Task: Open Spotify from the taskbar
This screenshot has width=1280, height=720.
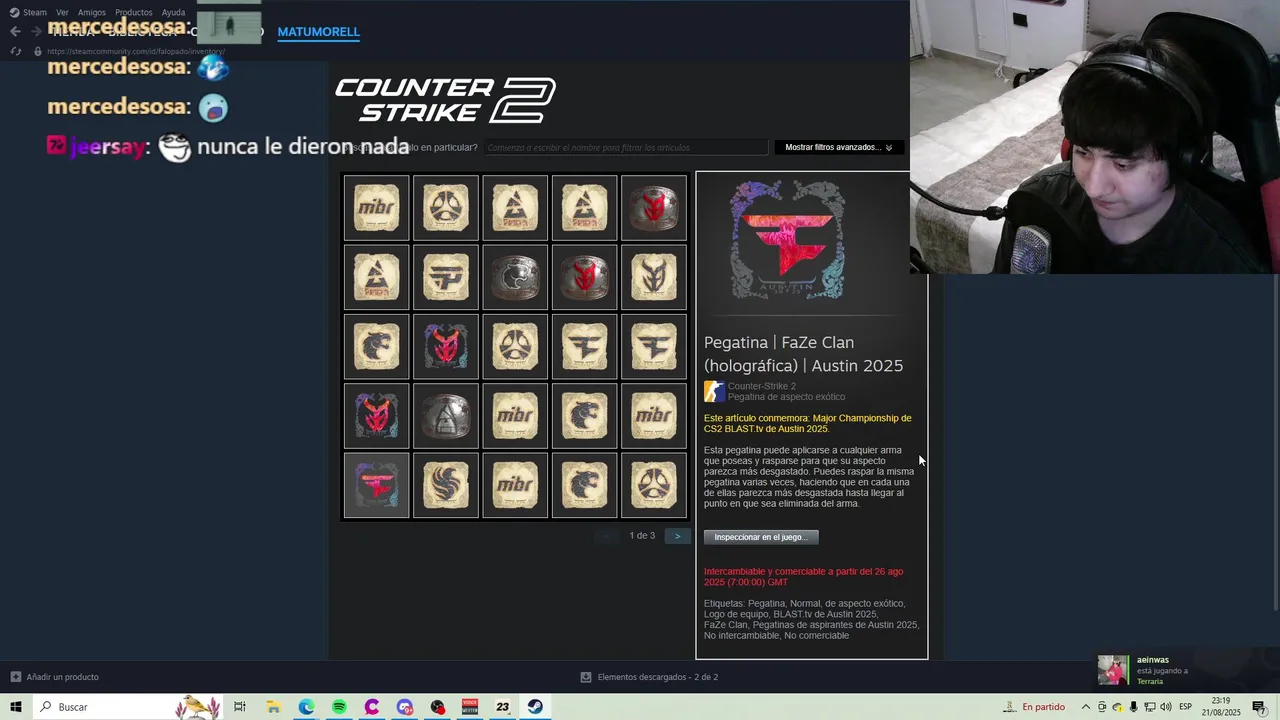Action: pyautogui.click(x=339, y=707)
